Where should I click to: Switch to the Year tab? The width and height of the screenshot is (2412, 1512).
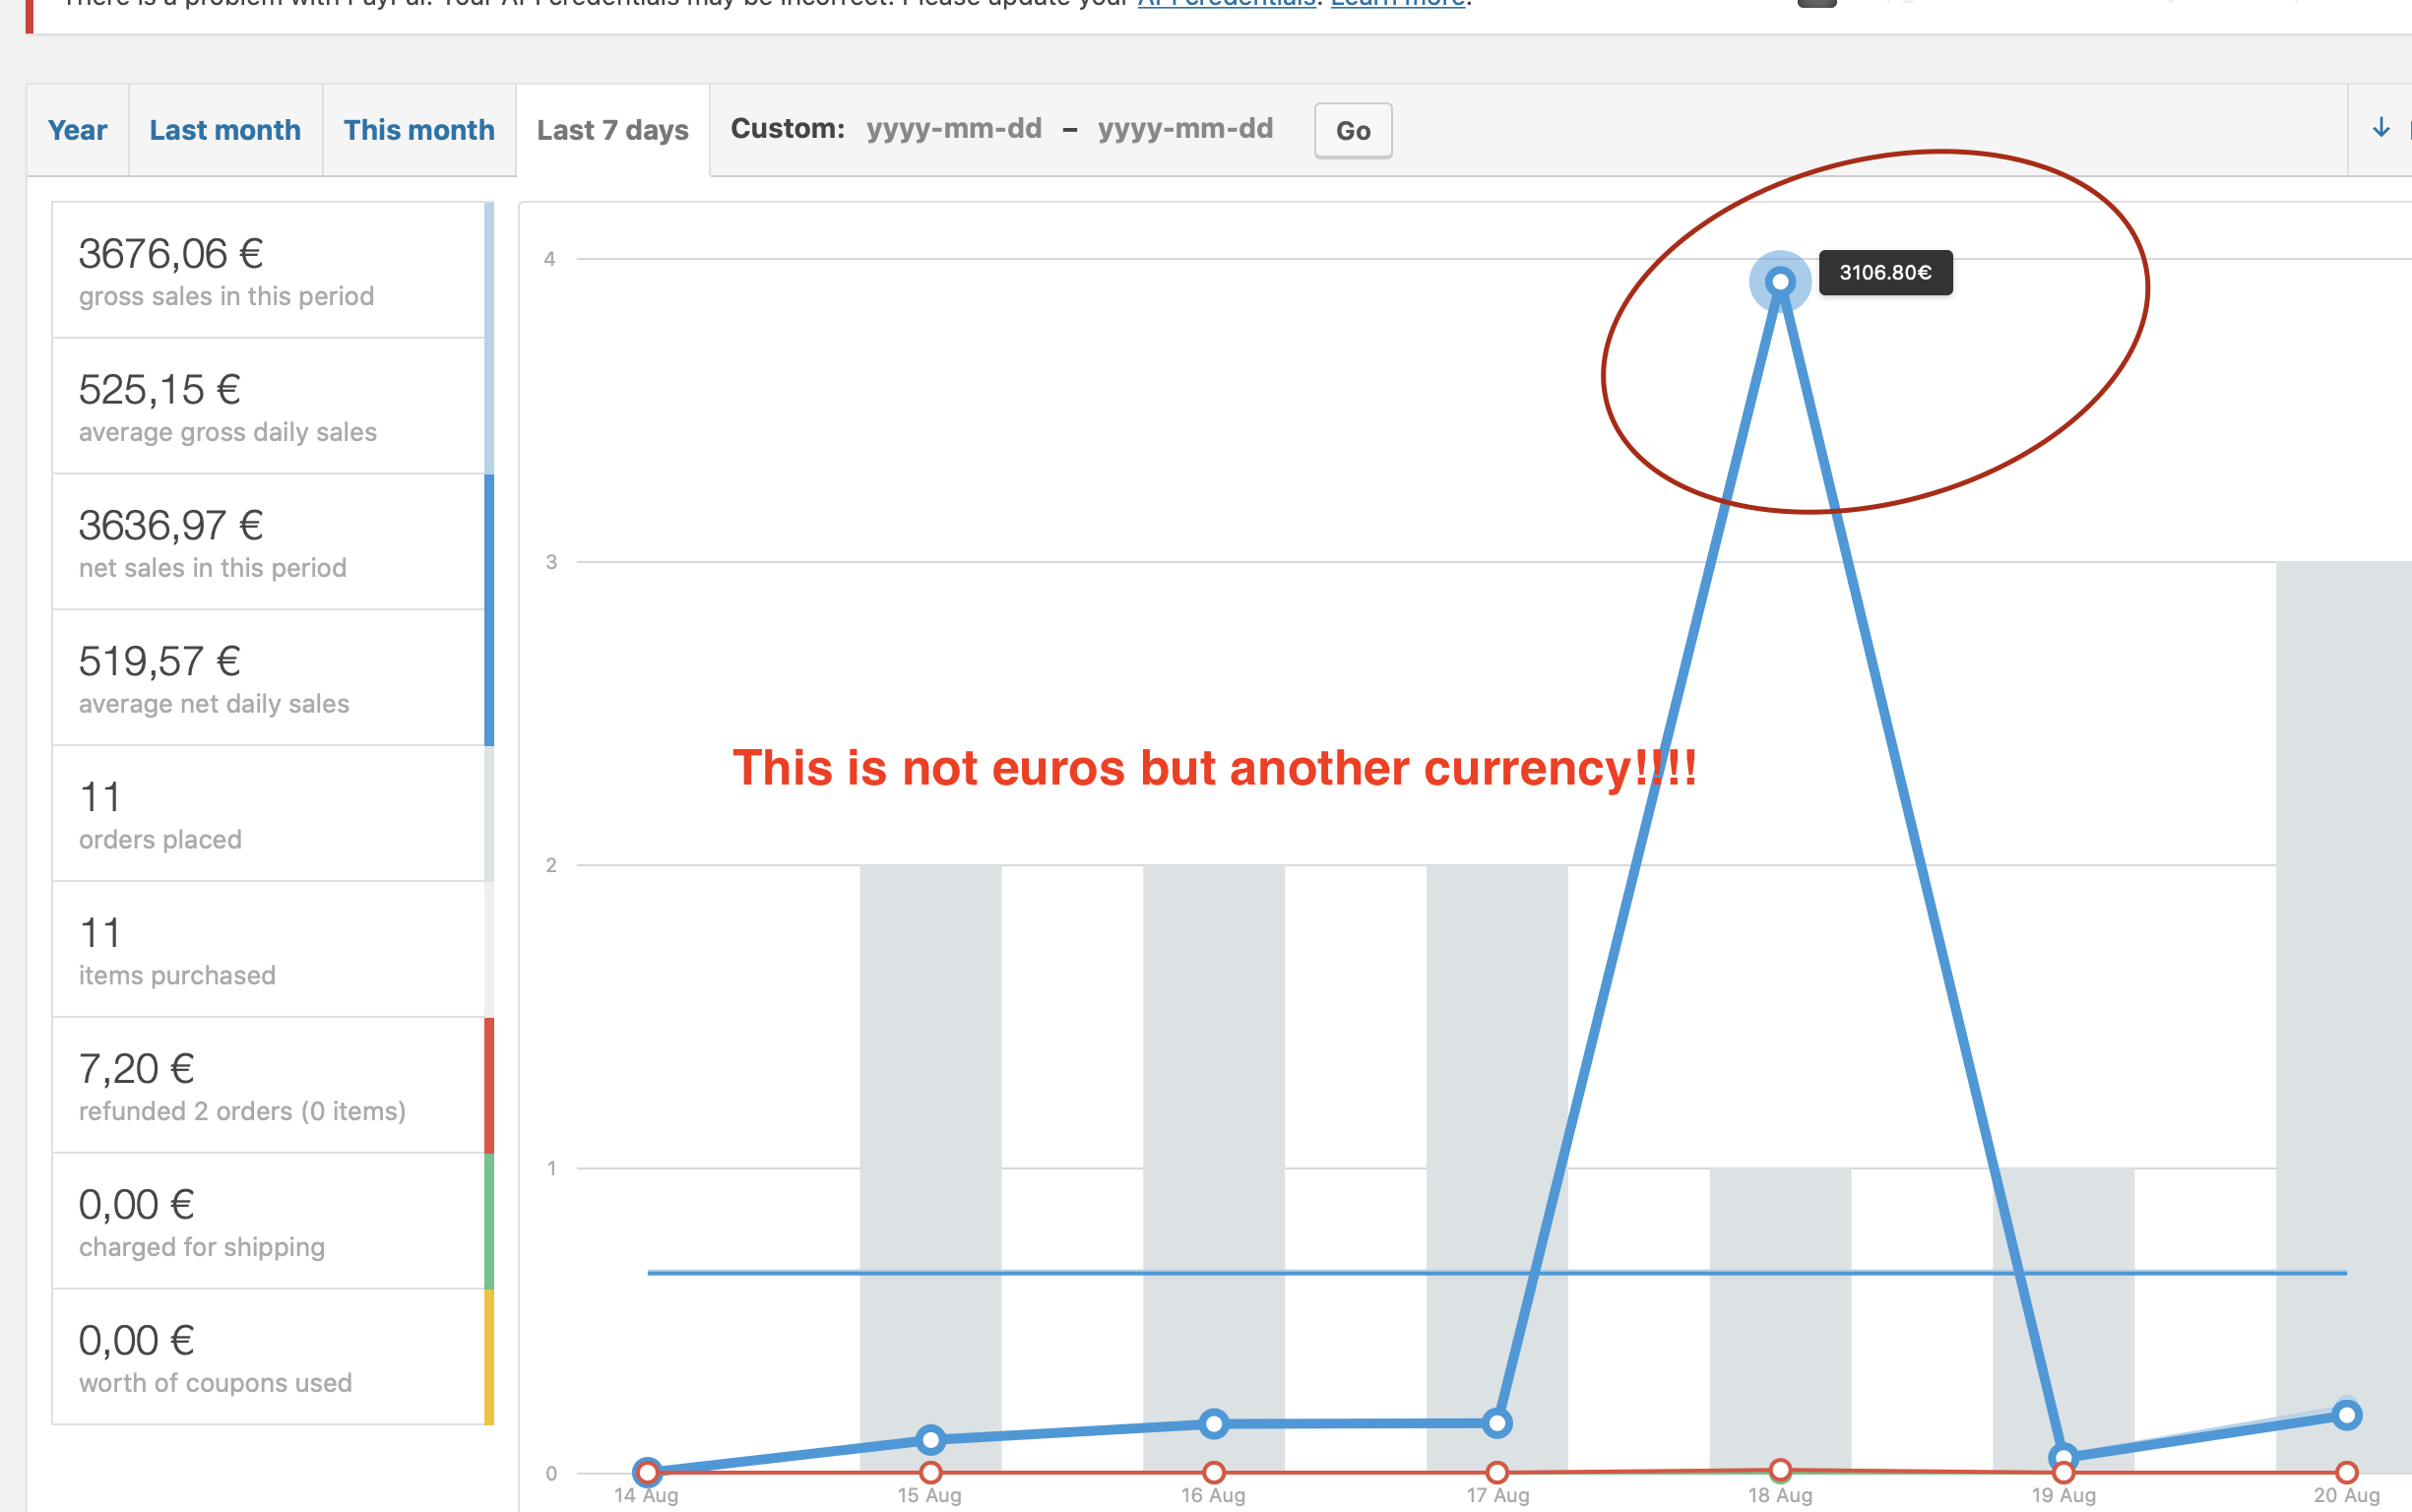point(77,130)
